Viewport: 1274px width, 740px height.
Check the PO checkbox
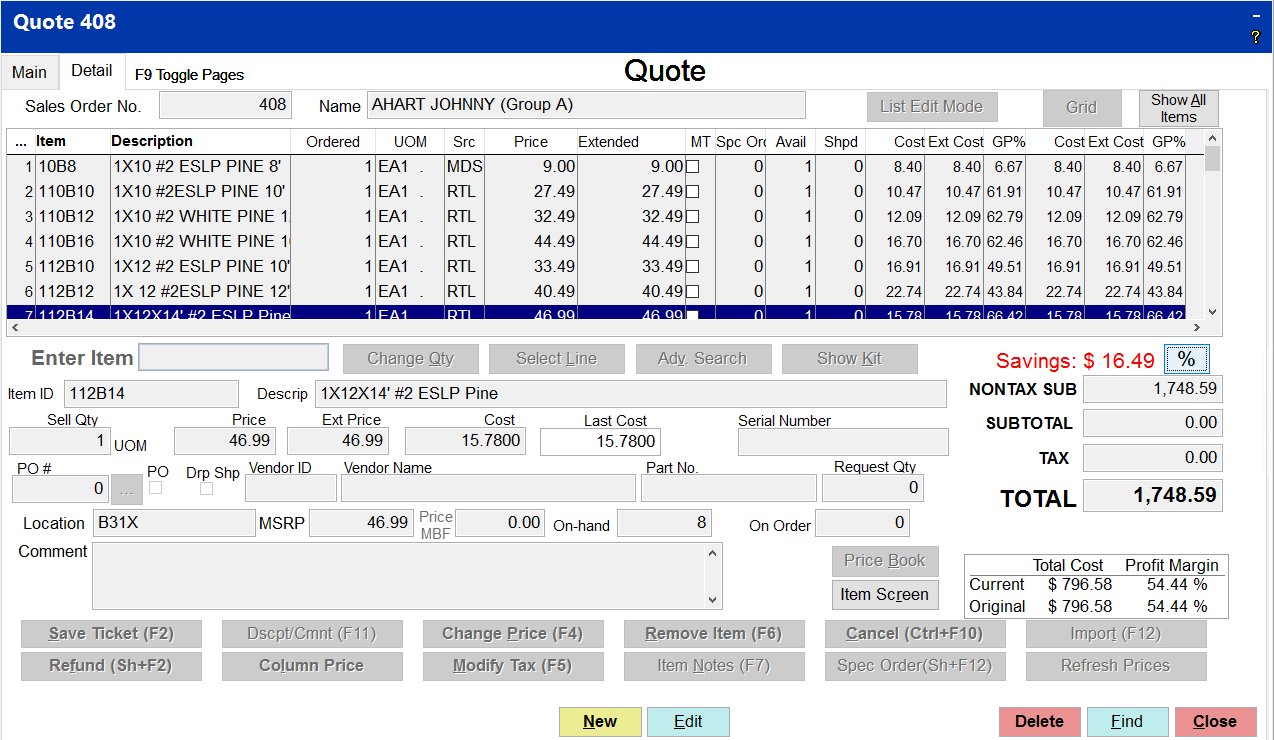[x=156, y=488]
